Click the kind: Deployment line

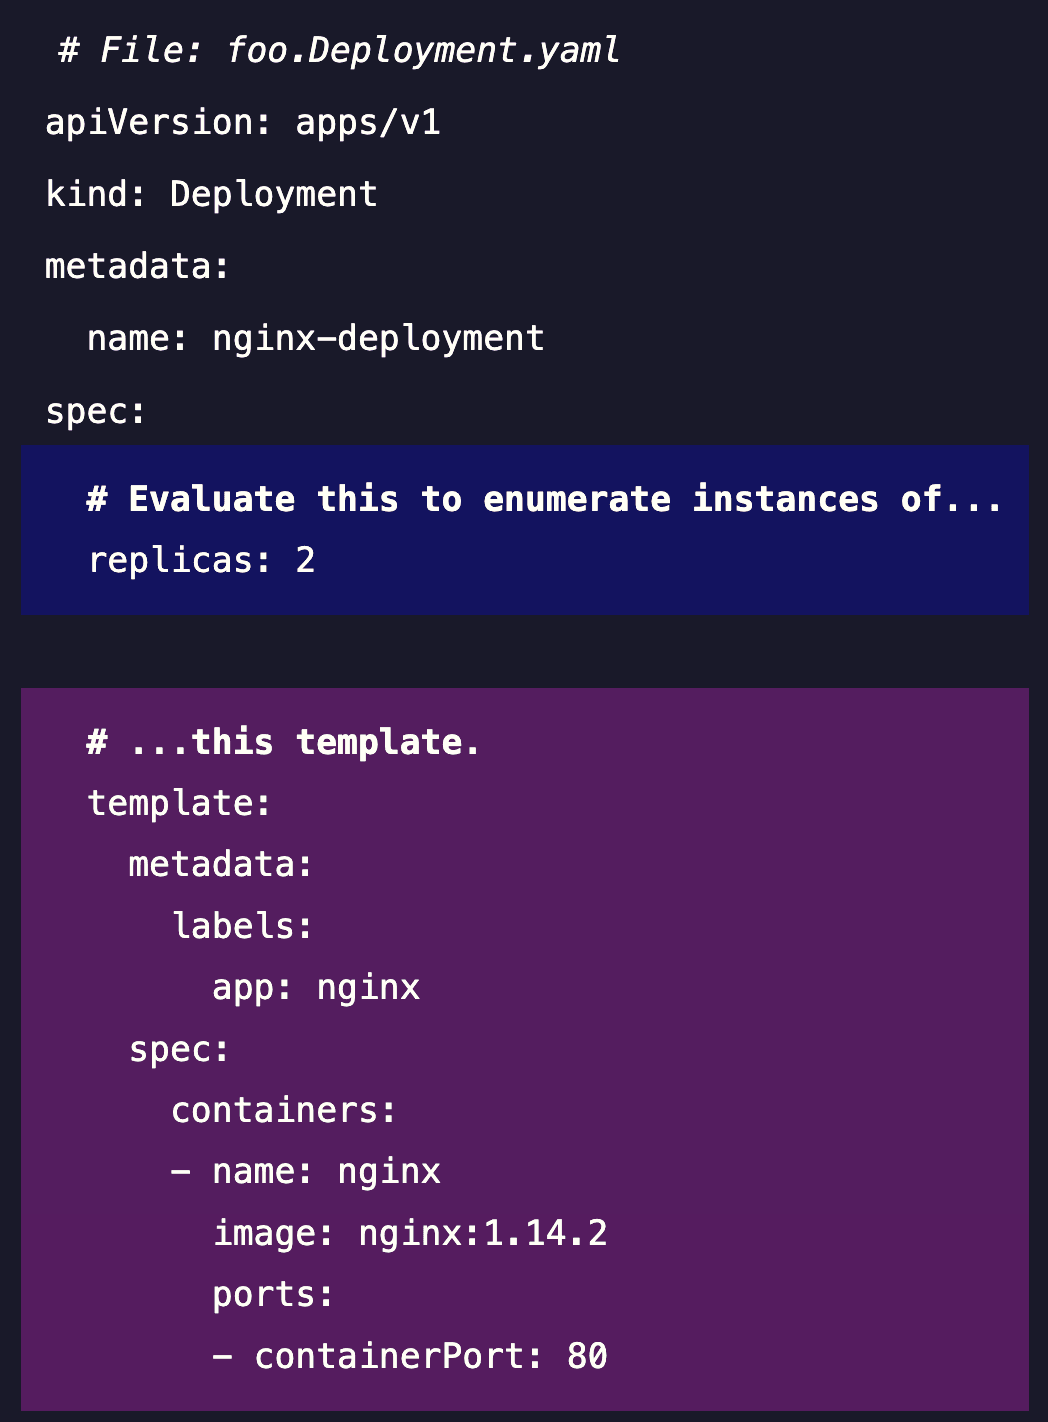(212, 194)
